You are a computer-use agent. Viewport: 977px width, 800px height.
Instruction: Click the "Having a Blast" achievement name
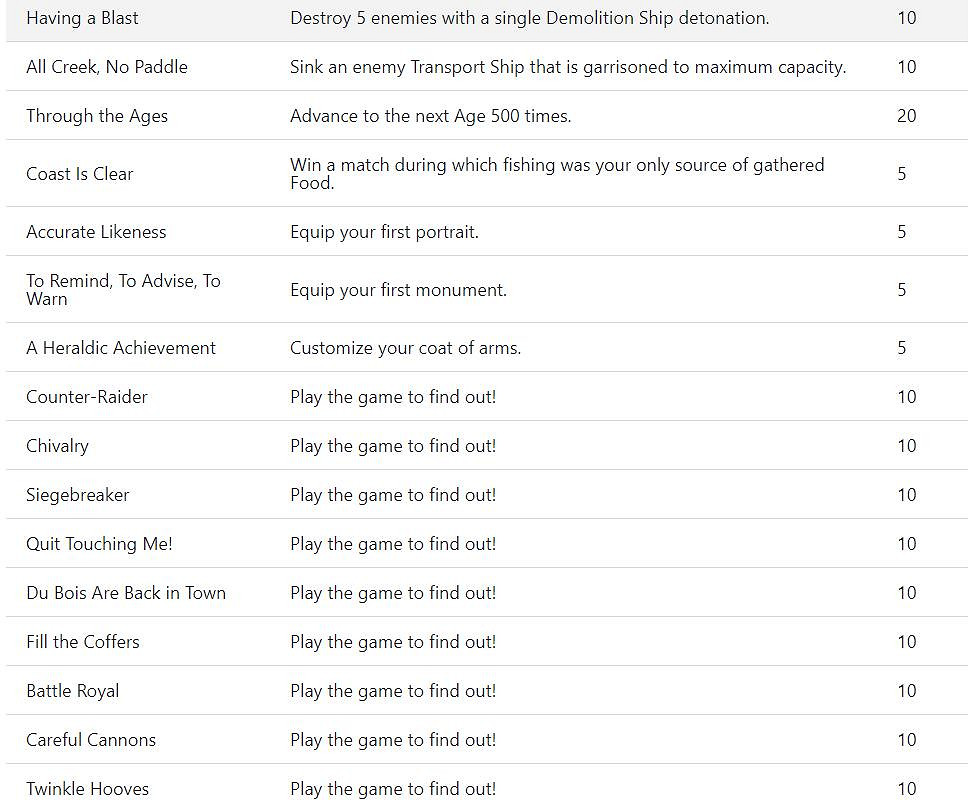[82, 18]
